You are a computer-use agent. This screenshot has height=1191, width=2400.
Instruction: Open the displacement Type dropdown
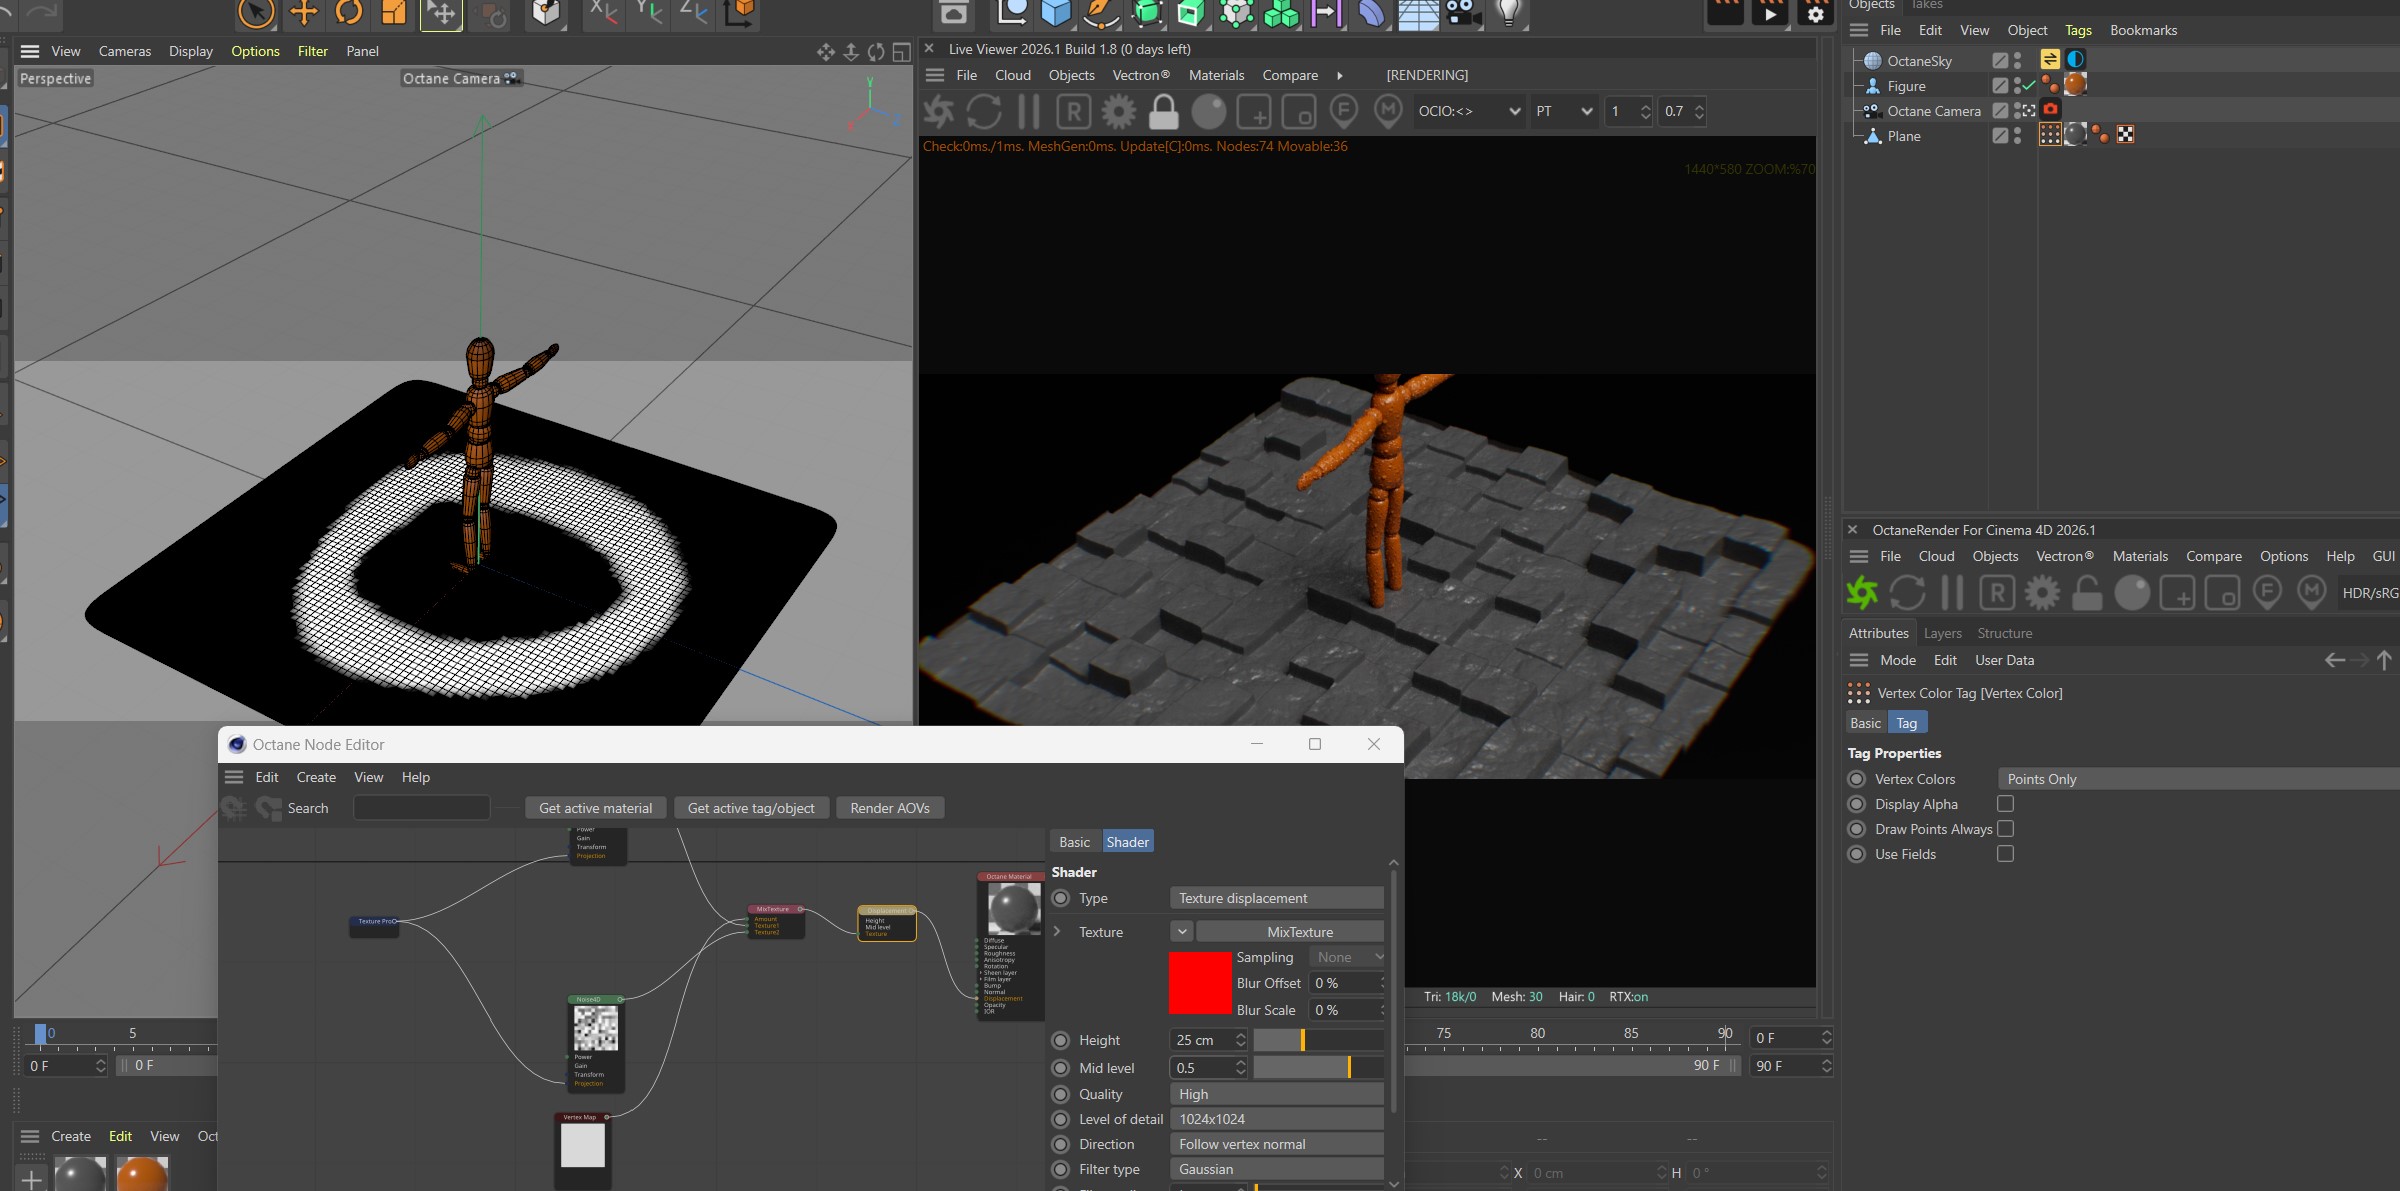click(x=1276, y=898)
